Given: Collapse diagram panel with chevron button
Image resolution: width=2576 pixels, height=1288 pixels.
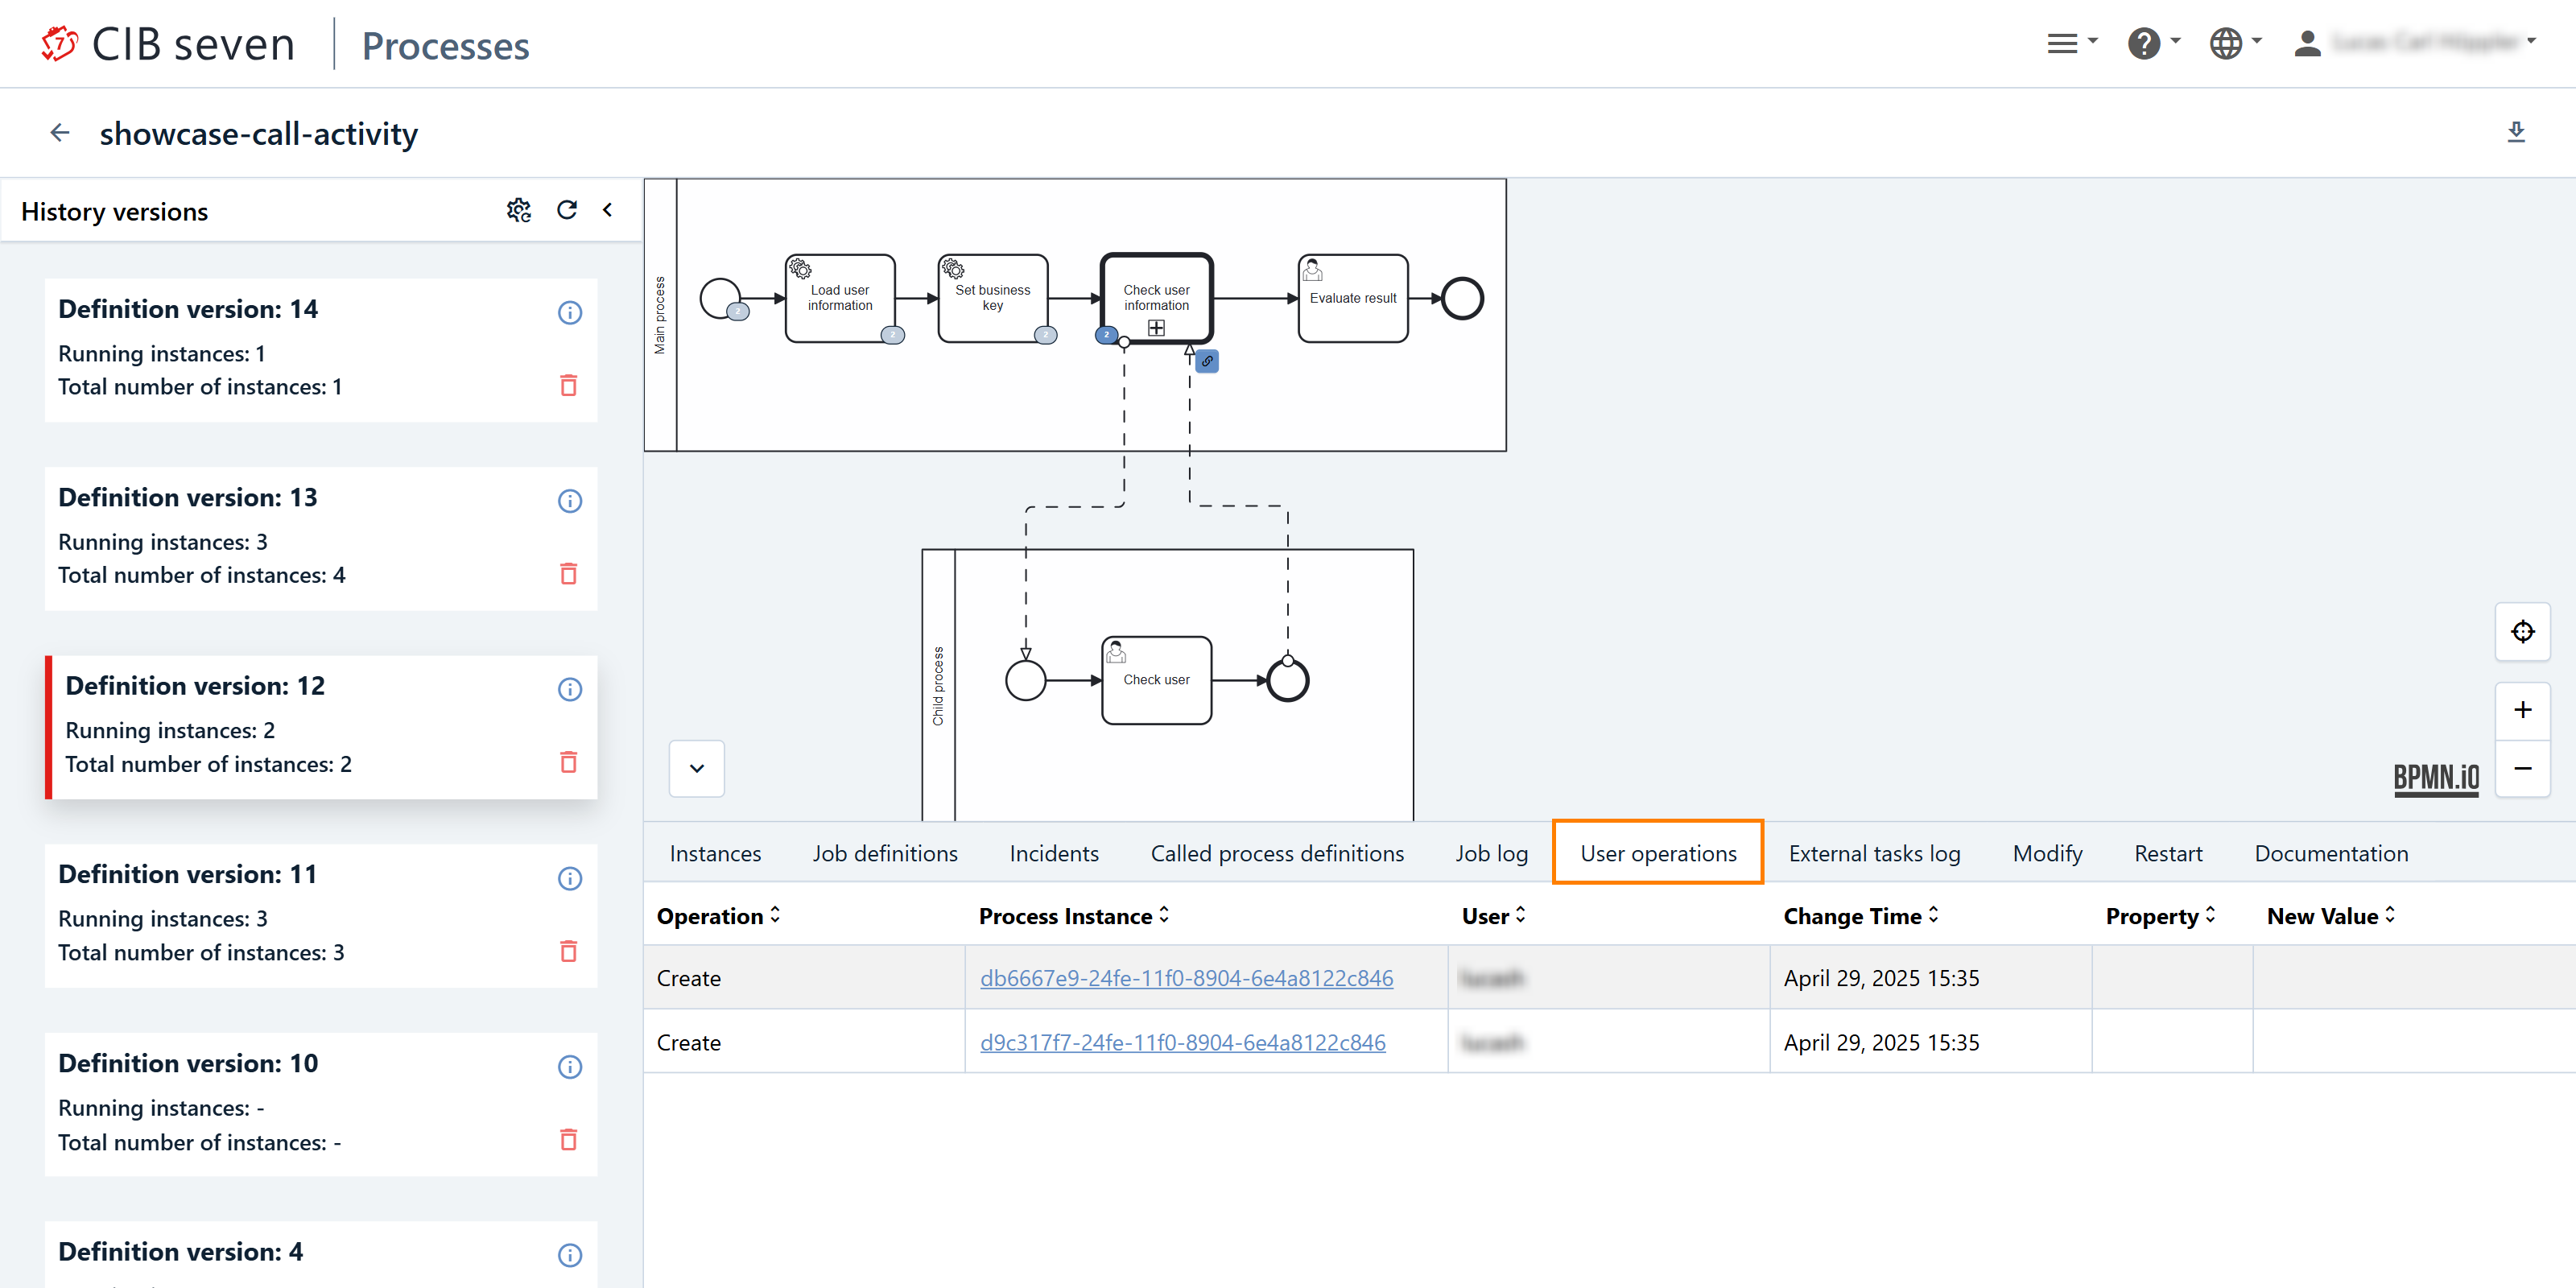Looking at the screenshot, I should 697,768.
